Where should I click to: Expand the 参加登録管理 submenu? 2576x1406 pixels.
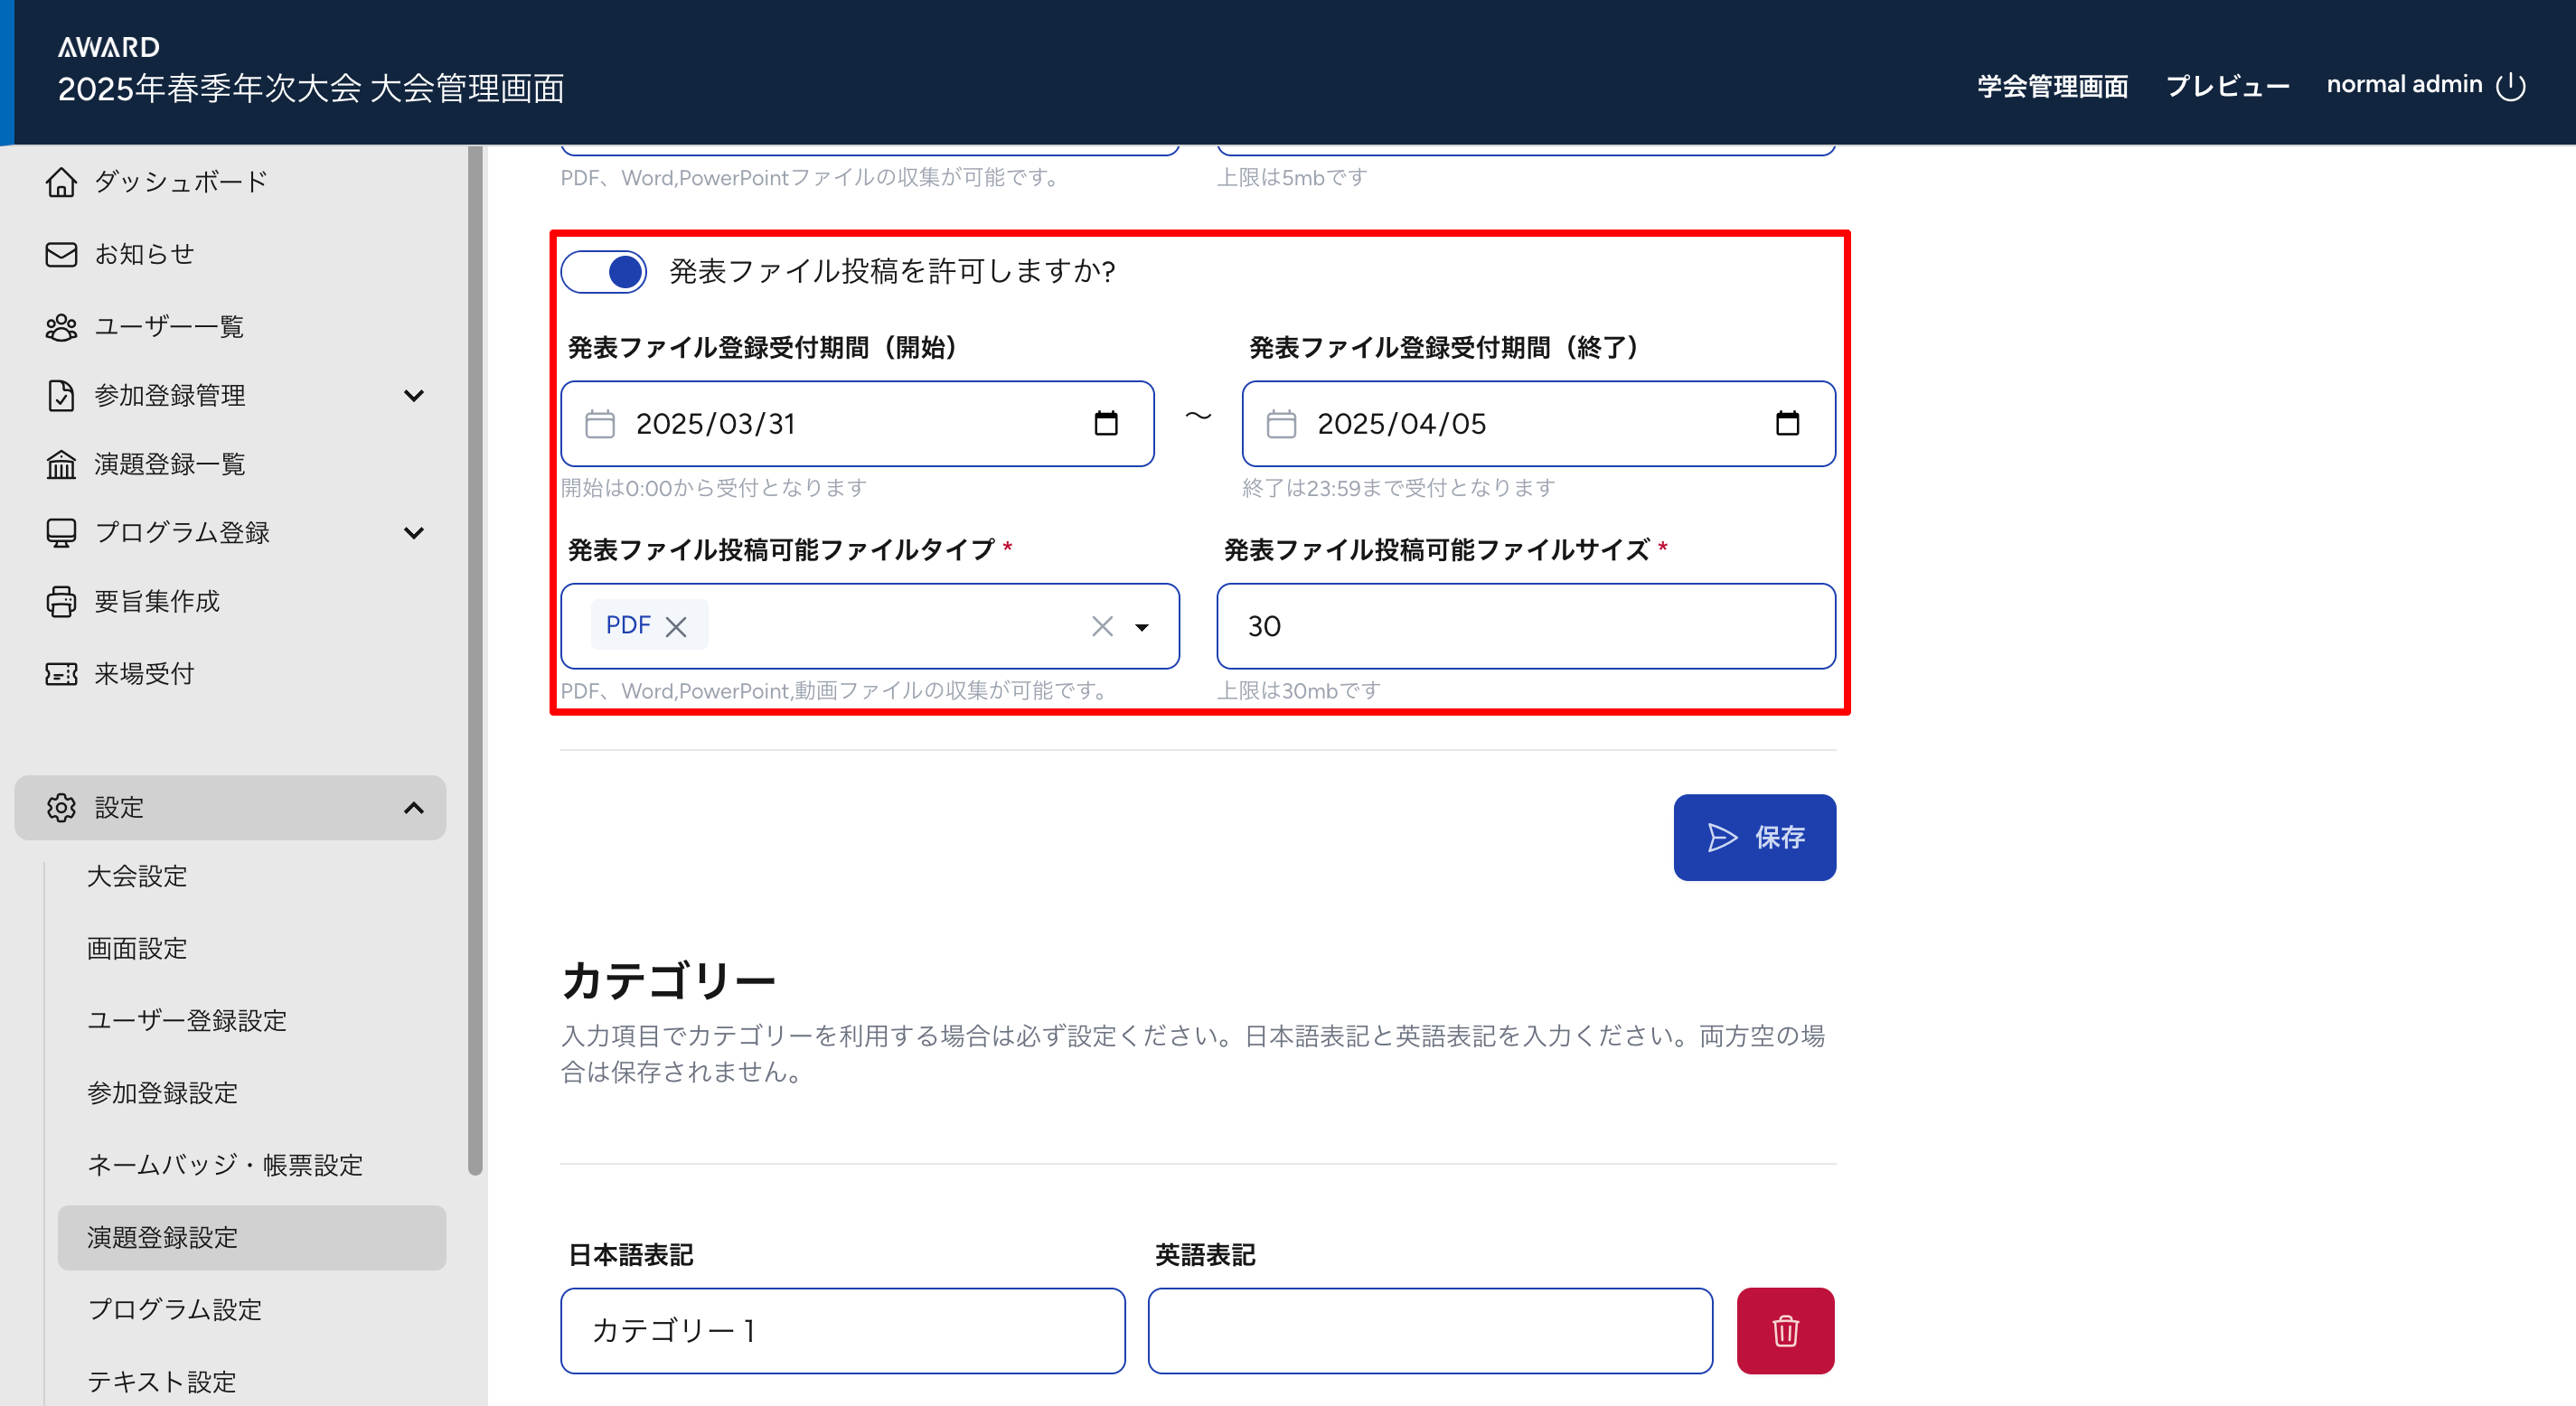(413, 396)
